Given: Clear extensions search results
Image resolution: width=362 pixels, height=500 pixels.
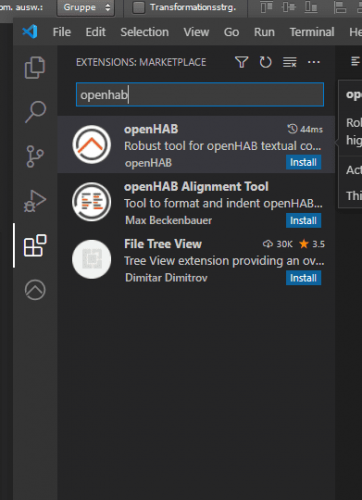Looking at the screenshot, I should point(290,62).
